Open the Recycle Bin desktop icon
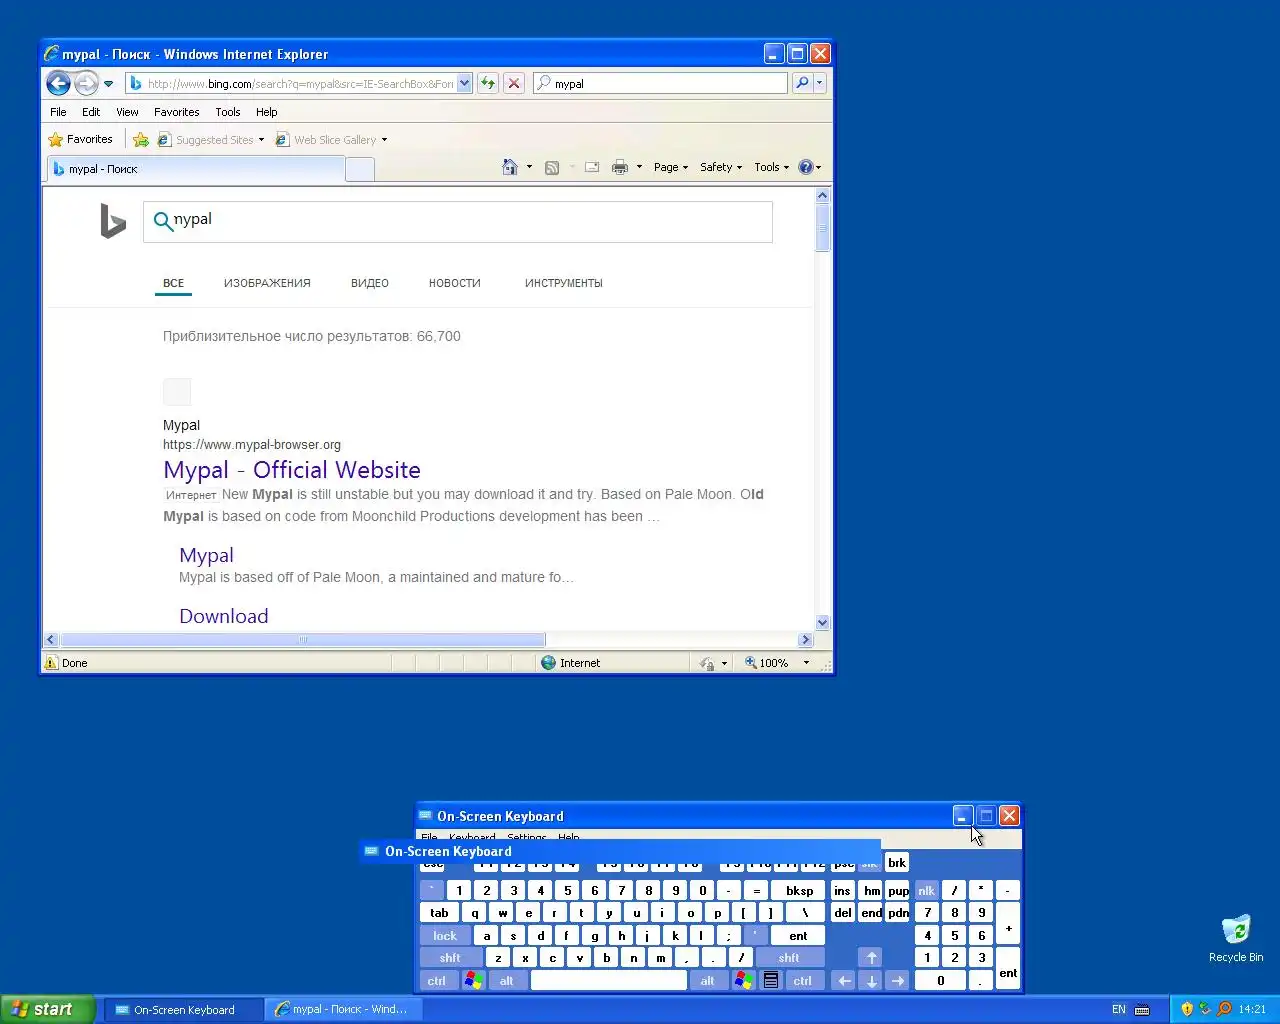This screenshot has width=1280, height=1024. pyautogui.click(x=1236, y=938)
